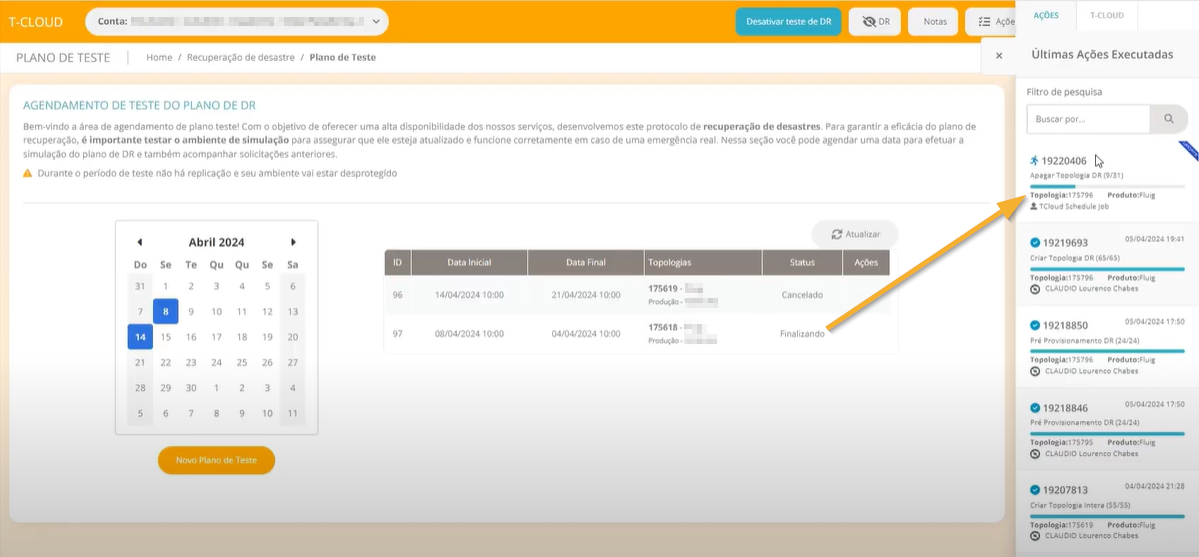Click progress bar of Apagar Topologia DR
1199x557 pixels.
[x=1107, y=186]
